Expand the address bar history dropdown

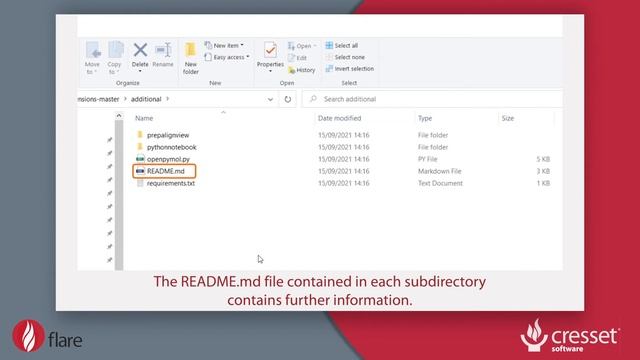[270, 99]
